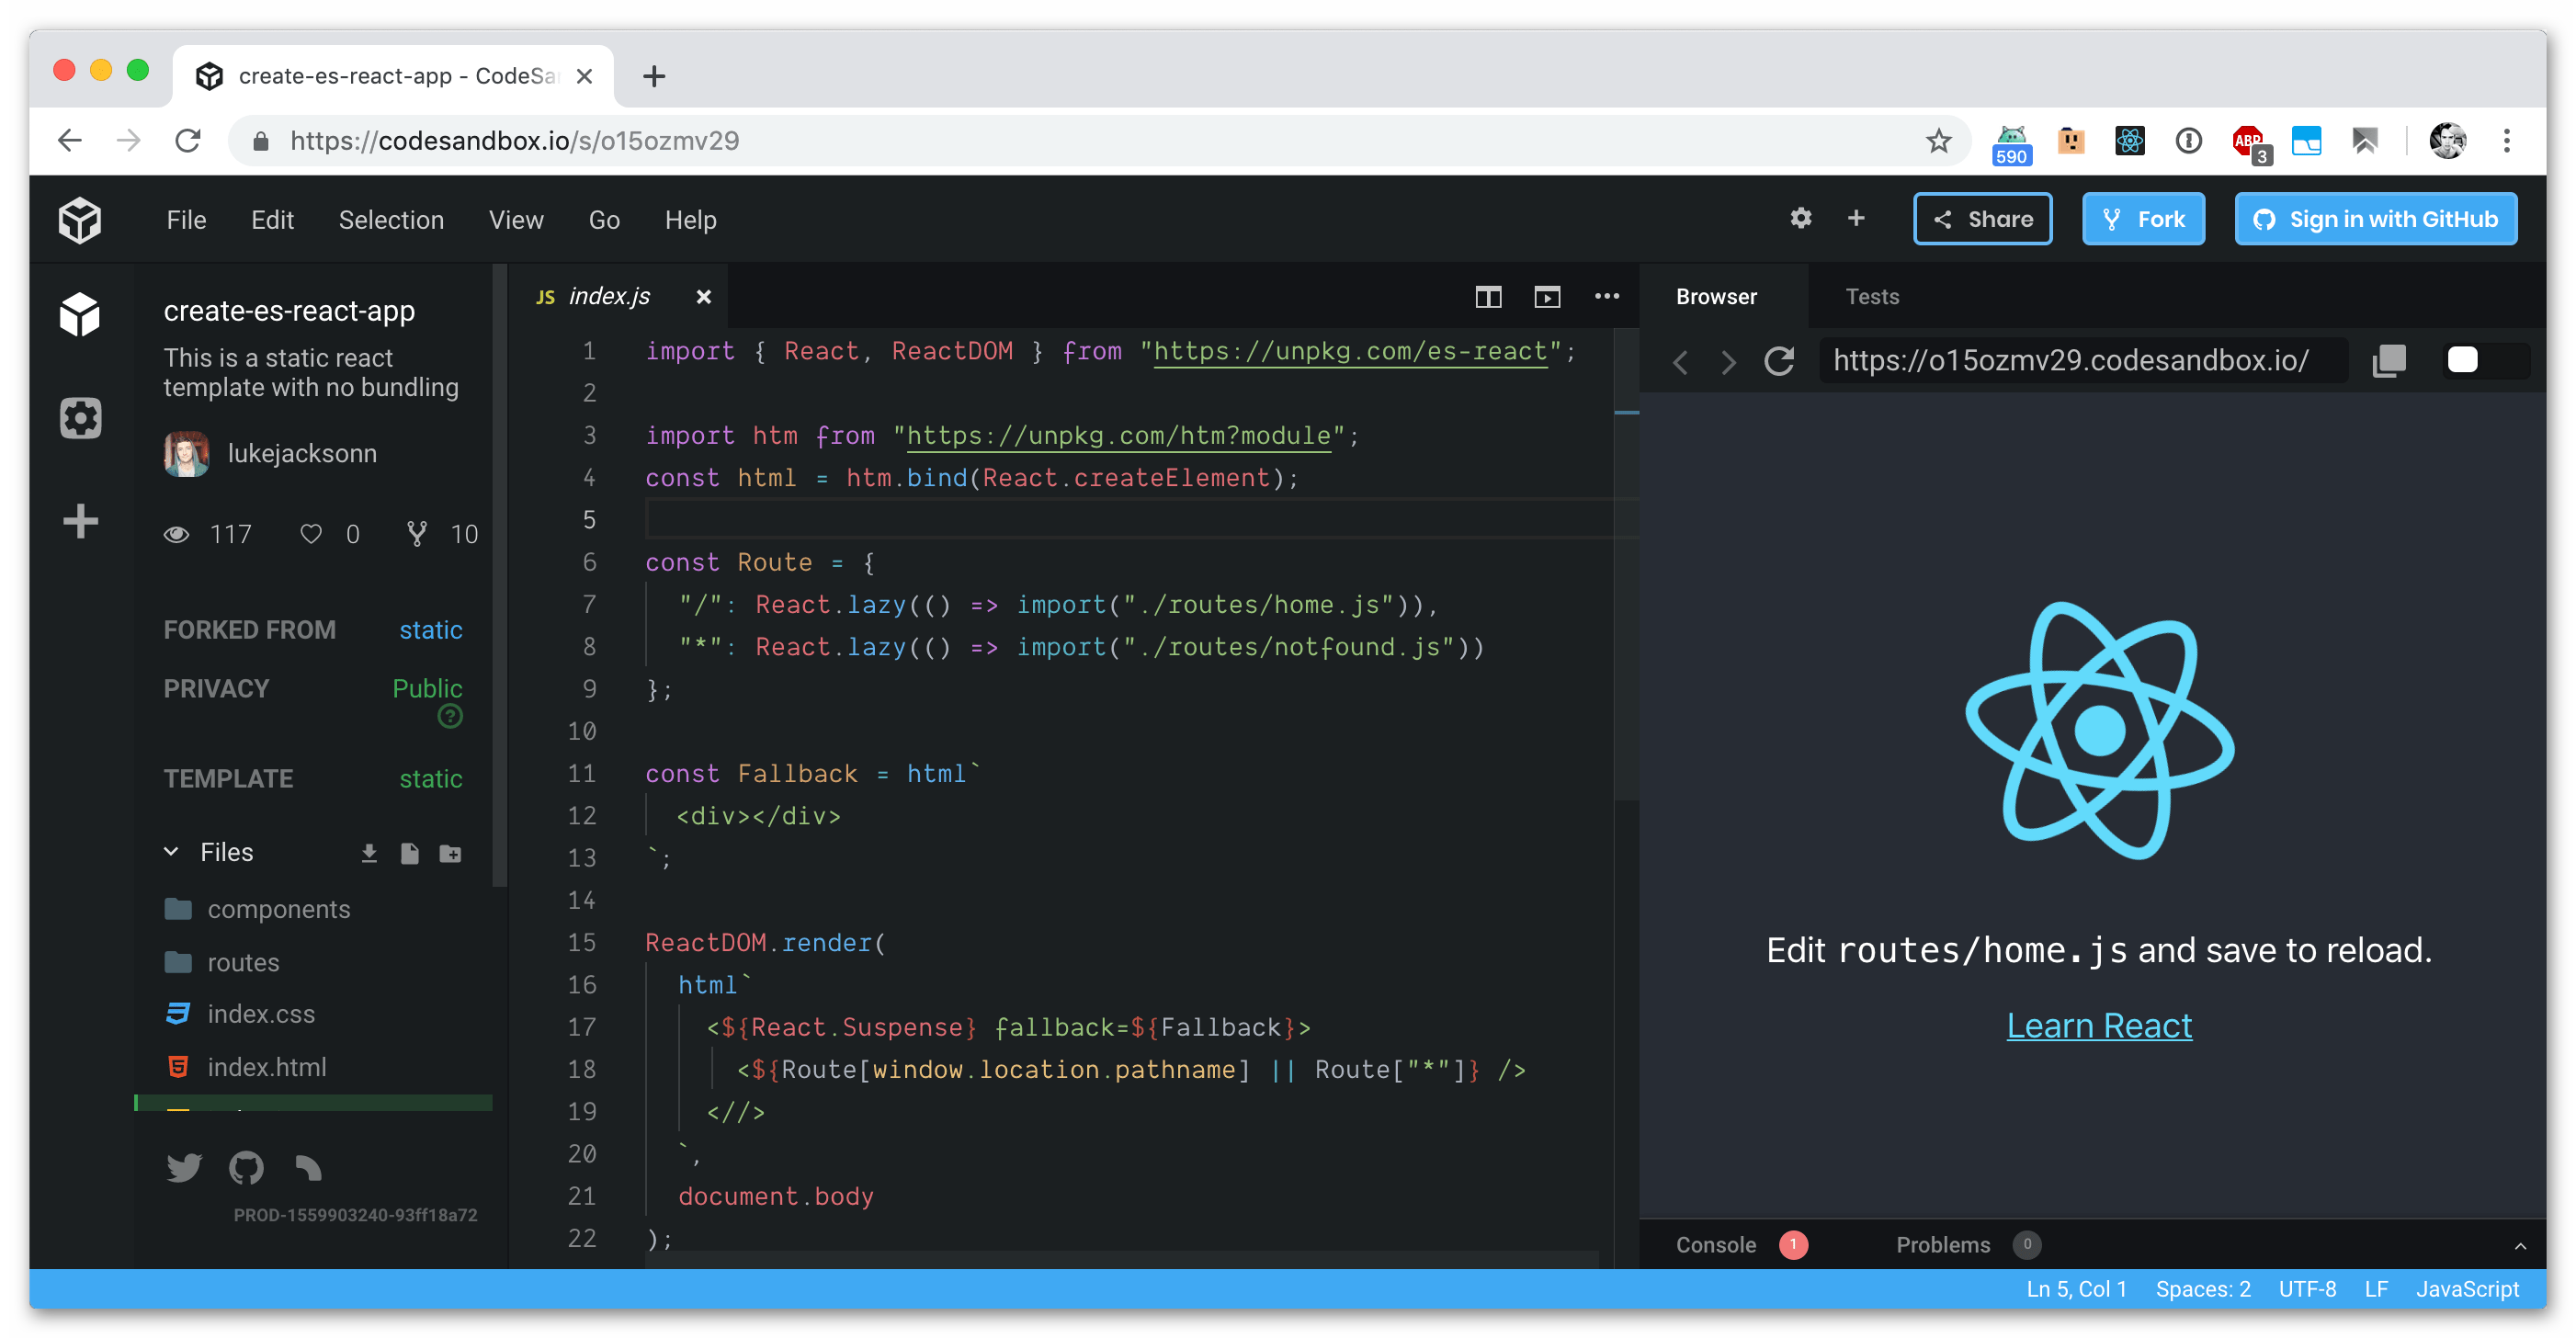Click the CodeSandbox cube logo icon
The image size is (2576, 1338).
[80, 220]
